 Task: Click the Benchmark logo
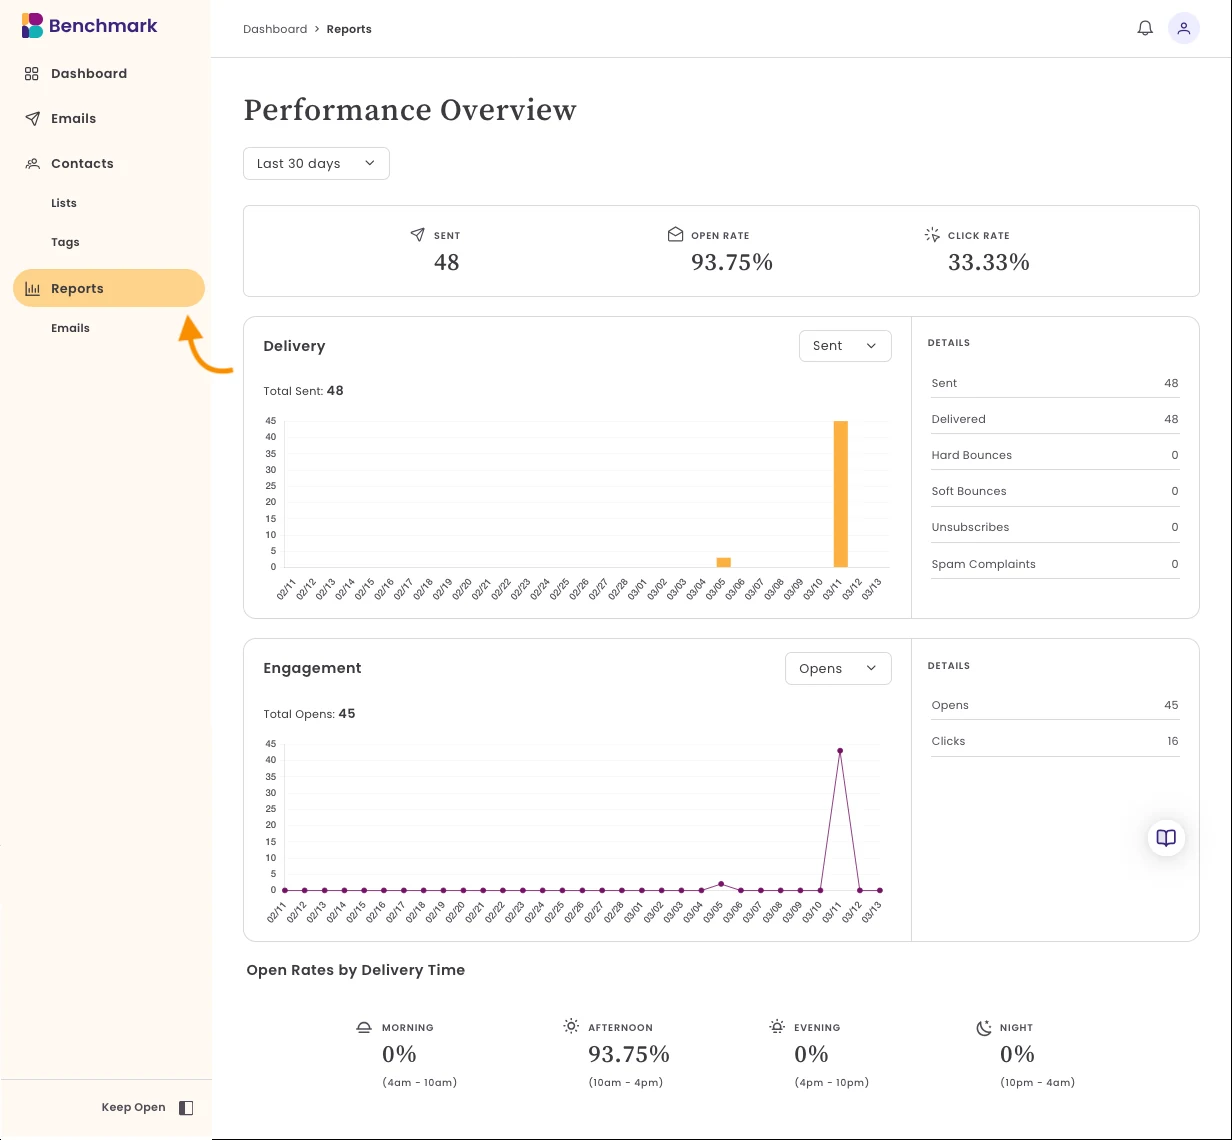click(x=89, y=26)
